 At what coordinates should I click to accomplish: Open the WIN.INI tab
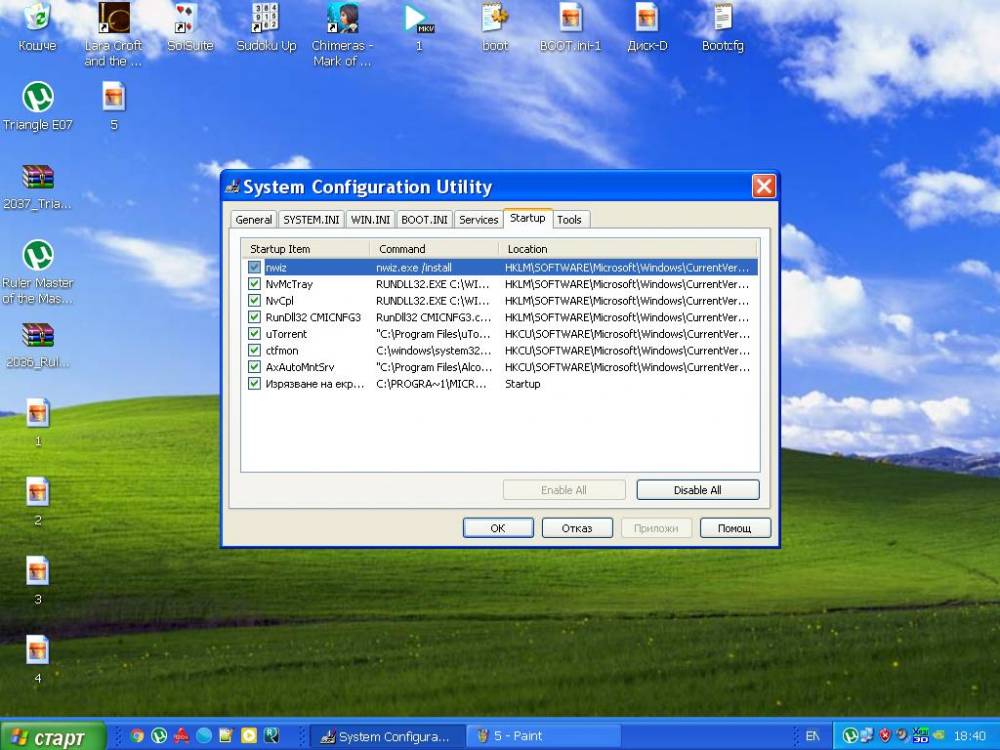[x=371, y=219]
